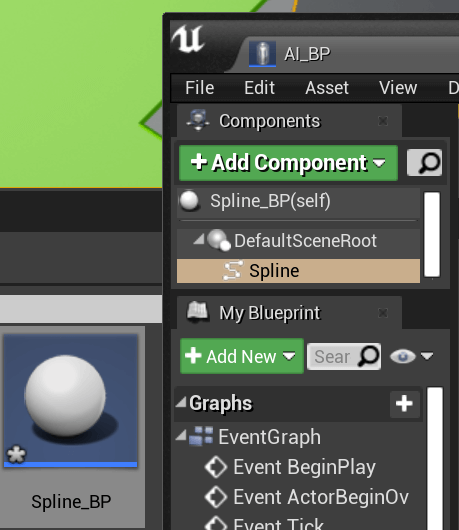Click the Add Component button
Screen dimensions: 459x530
tap(288, 163)
